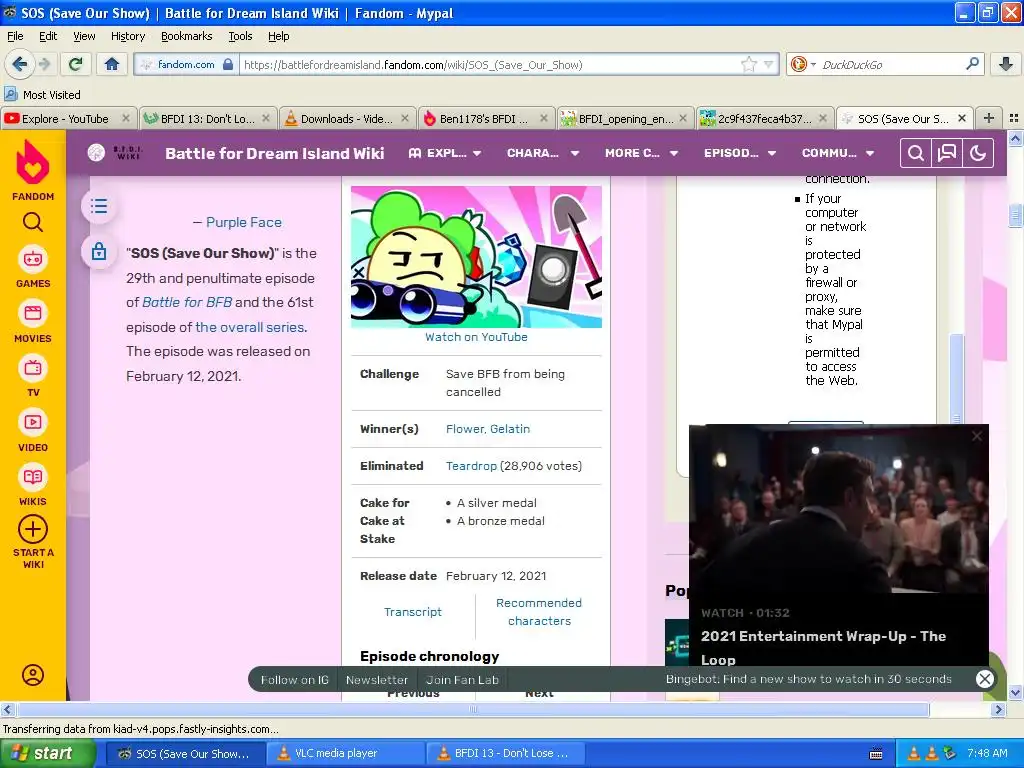Screen dimensions: 1024x768
Task: Open the File menu
Action: [15, 36]
